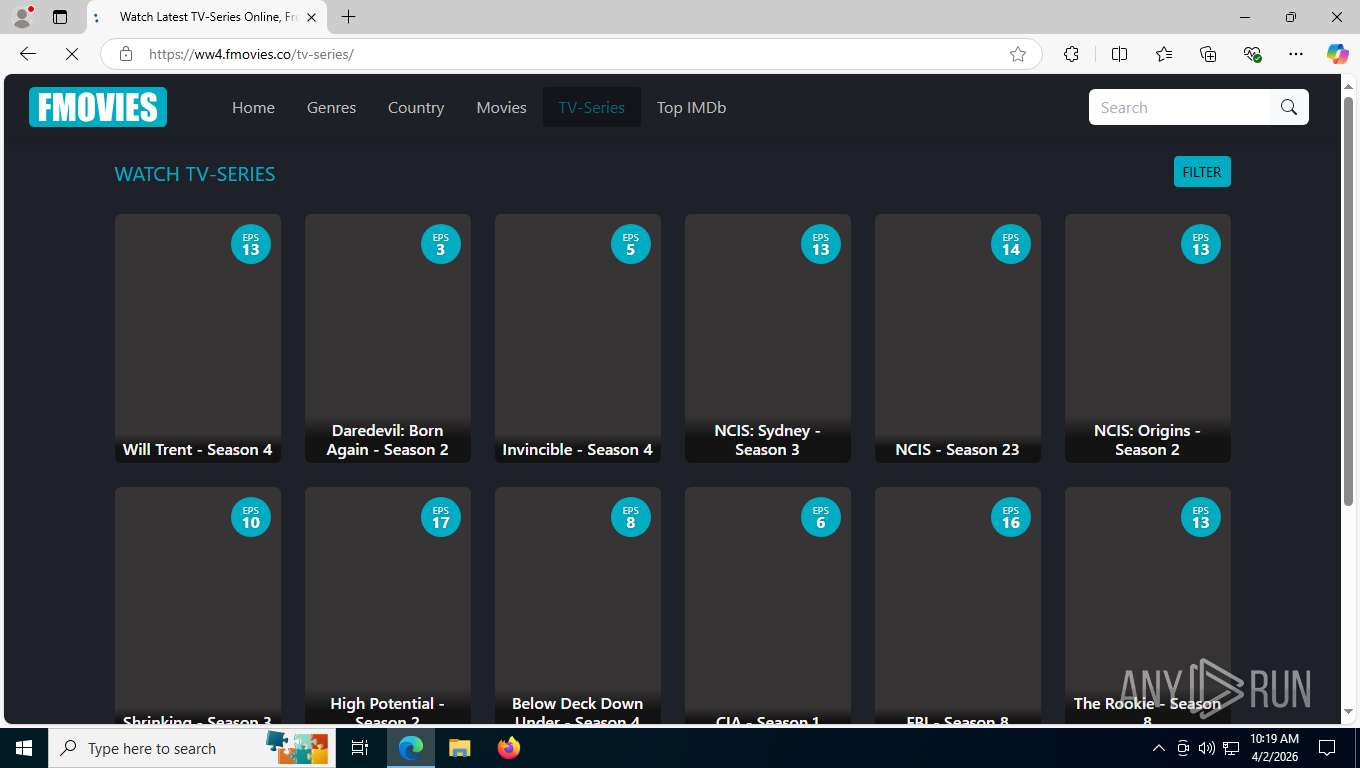The width and height of the screenshot is (1360, 768).
Task: Open Top IMDb page
Action: click(x=691, y=107)
